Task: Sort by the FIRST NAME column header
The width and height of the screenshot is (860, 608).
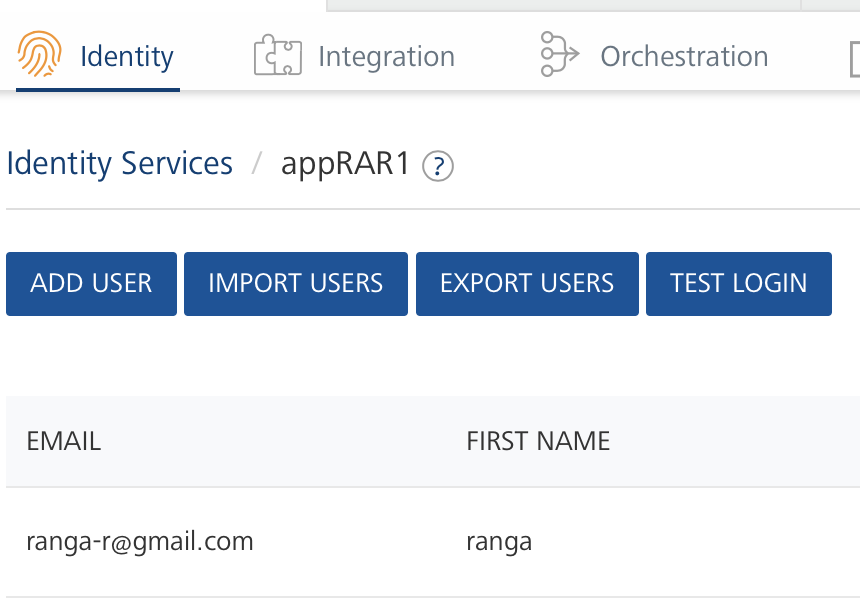Action: (x=538, y=441)
